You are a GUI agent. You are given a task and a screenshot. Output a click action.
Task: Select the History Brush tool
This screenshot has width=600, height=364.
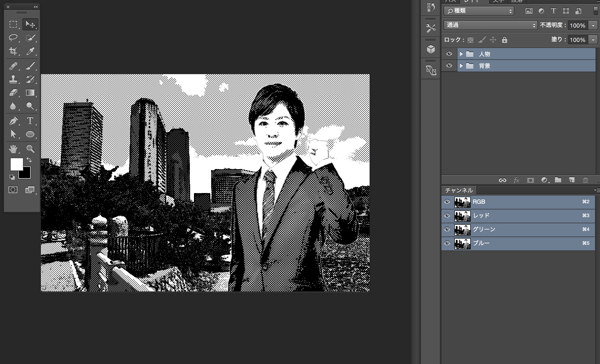pos(30,79)
